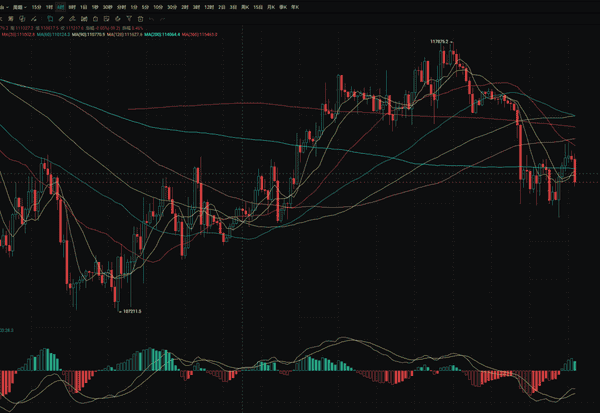
Task: Click the 117676.2 high price marker
Action: coord(441,41)
